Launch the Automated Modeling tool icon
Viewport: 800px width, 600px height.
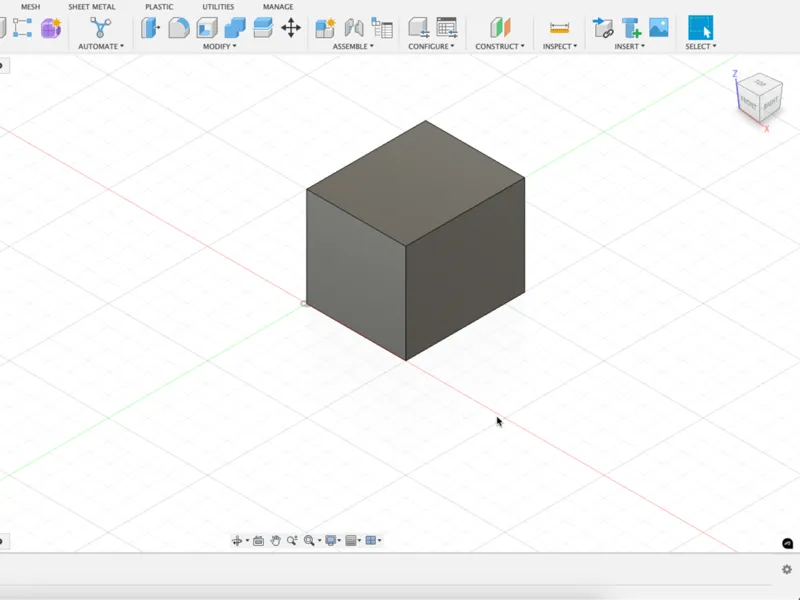100,28
